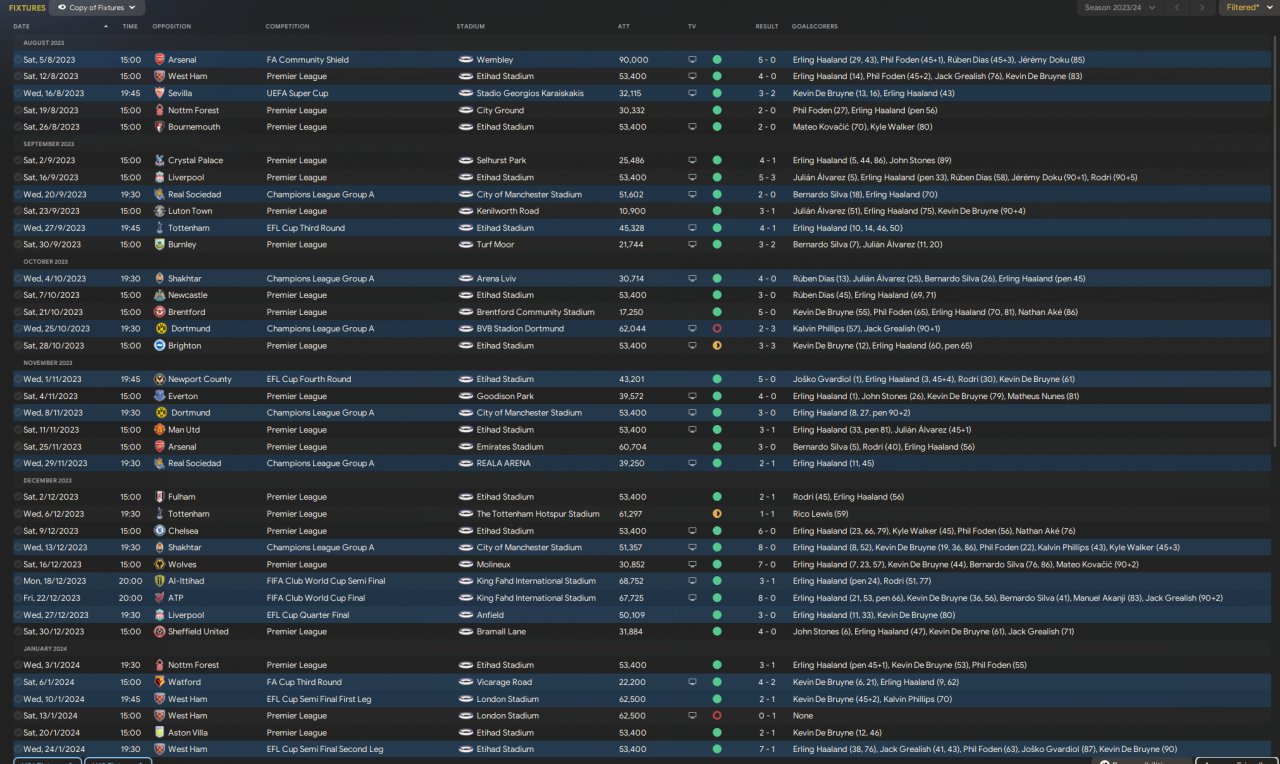Screen dimensions: 1280x764
Task: Tick the round marker for Wed, 16/8/2023
Action: click(18, 93)
